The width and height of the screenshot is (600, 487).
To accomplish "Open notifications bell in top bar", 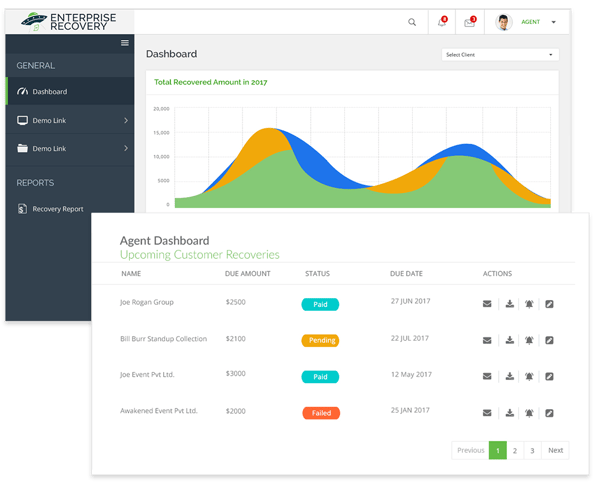I will (x=442, y=22).
